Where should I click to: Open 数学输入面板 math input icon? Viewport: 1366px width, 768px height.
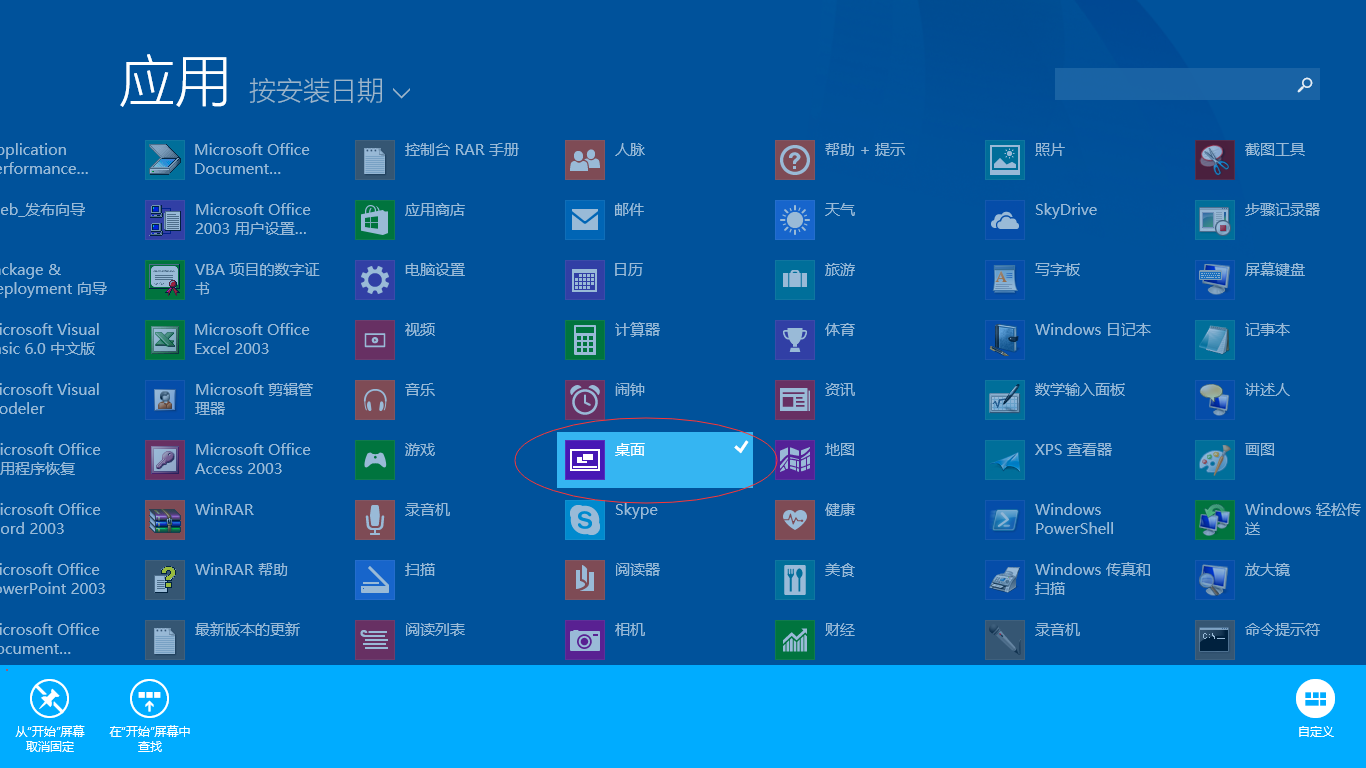[1005, 400]
